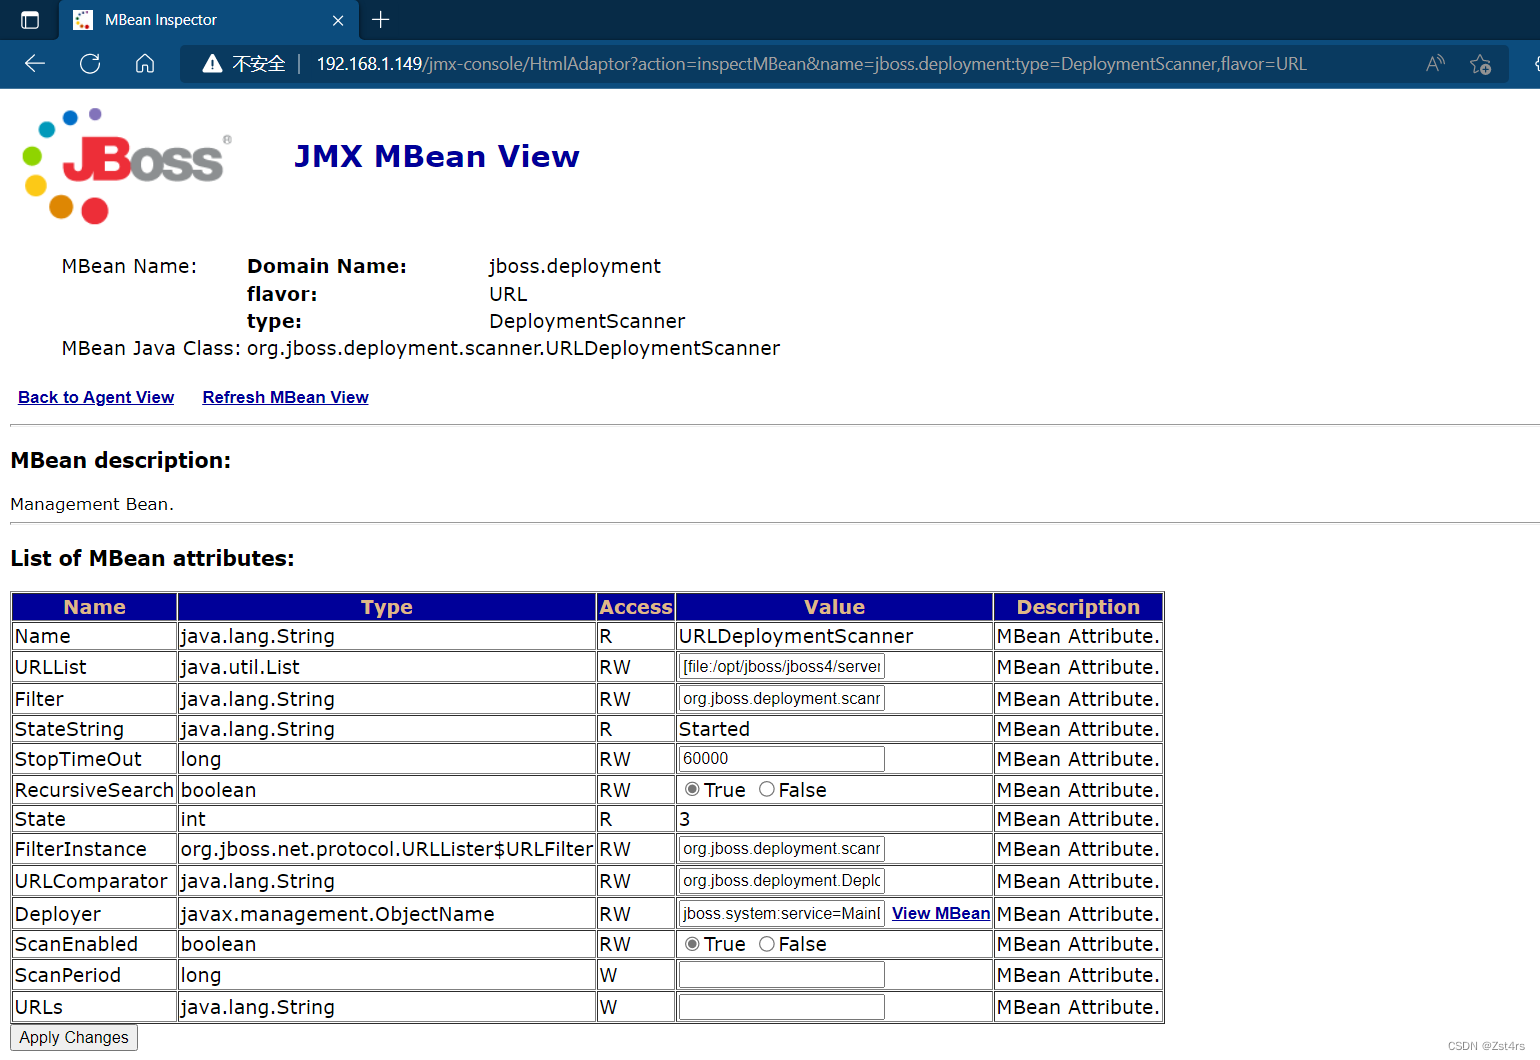Click the Type column header
The image size is (1540, 1060).
[387, 607]
